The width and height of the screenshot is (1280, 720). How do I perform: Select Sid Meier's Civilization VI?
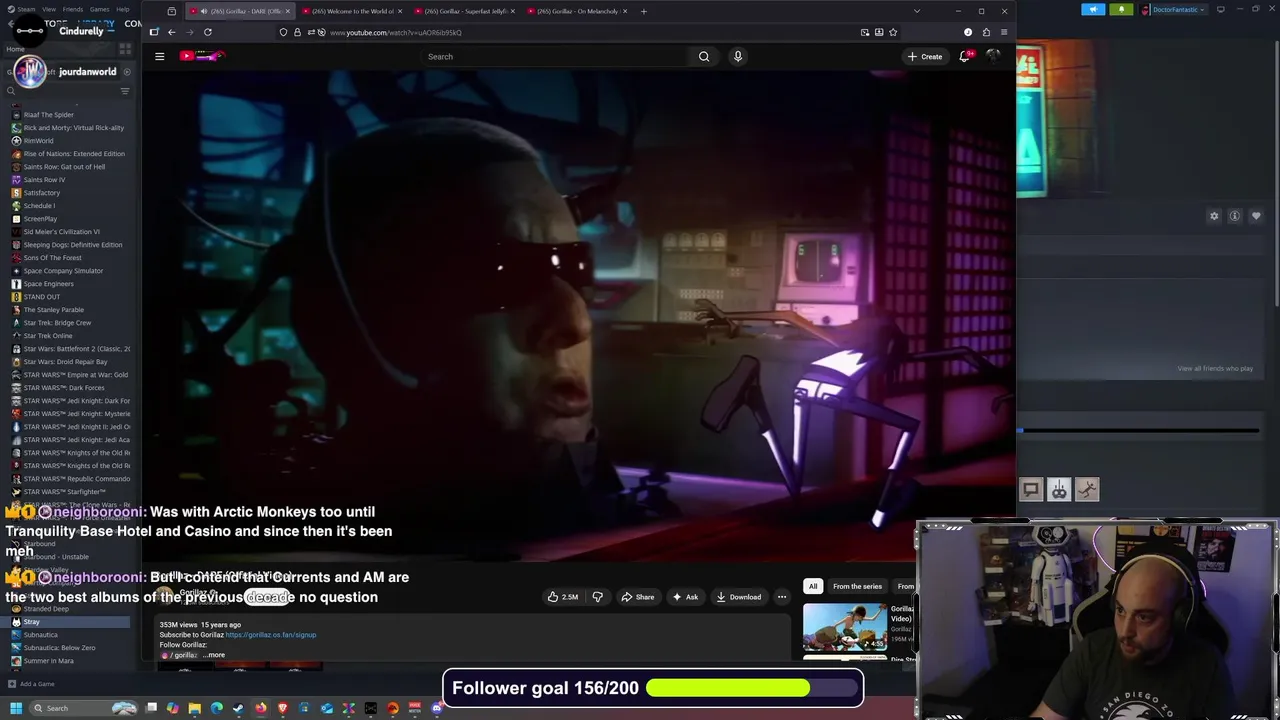coord(61,232)
